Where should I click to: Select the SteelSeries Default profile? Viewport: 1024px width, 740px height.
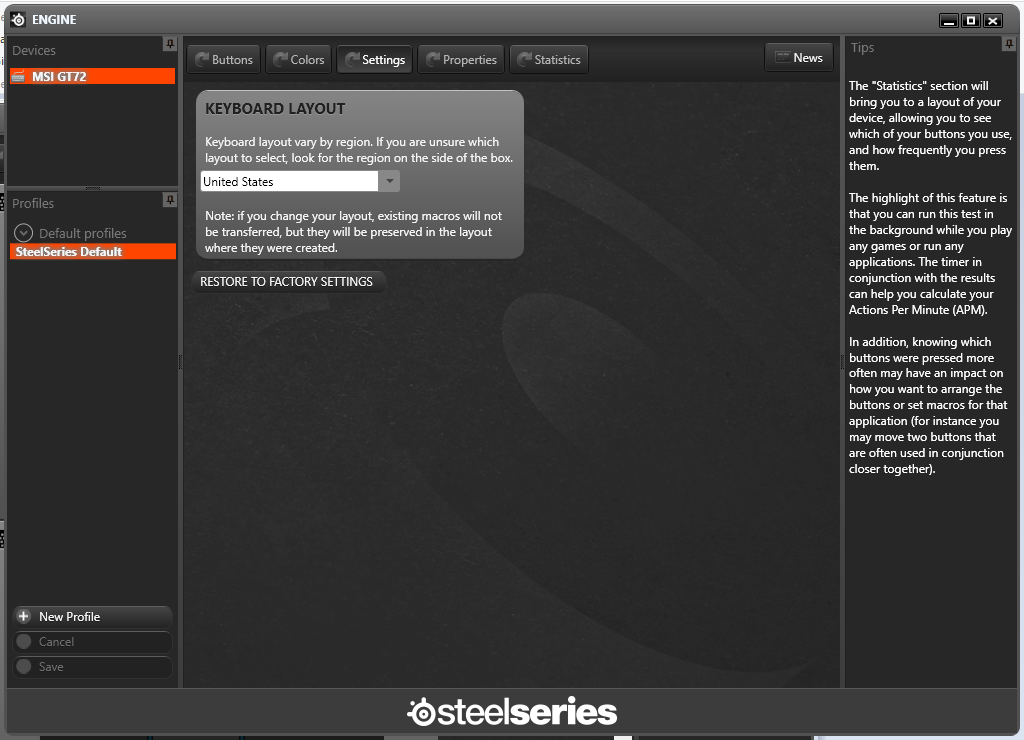(93, 251)
